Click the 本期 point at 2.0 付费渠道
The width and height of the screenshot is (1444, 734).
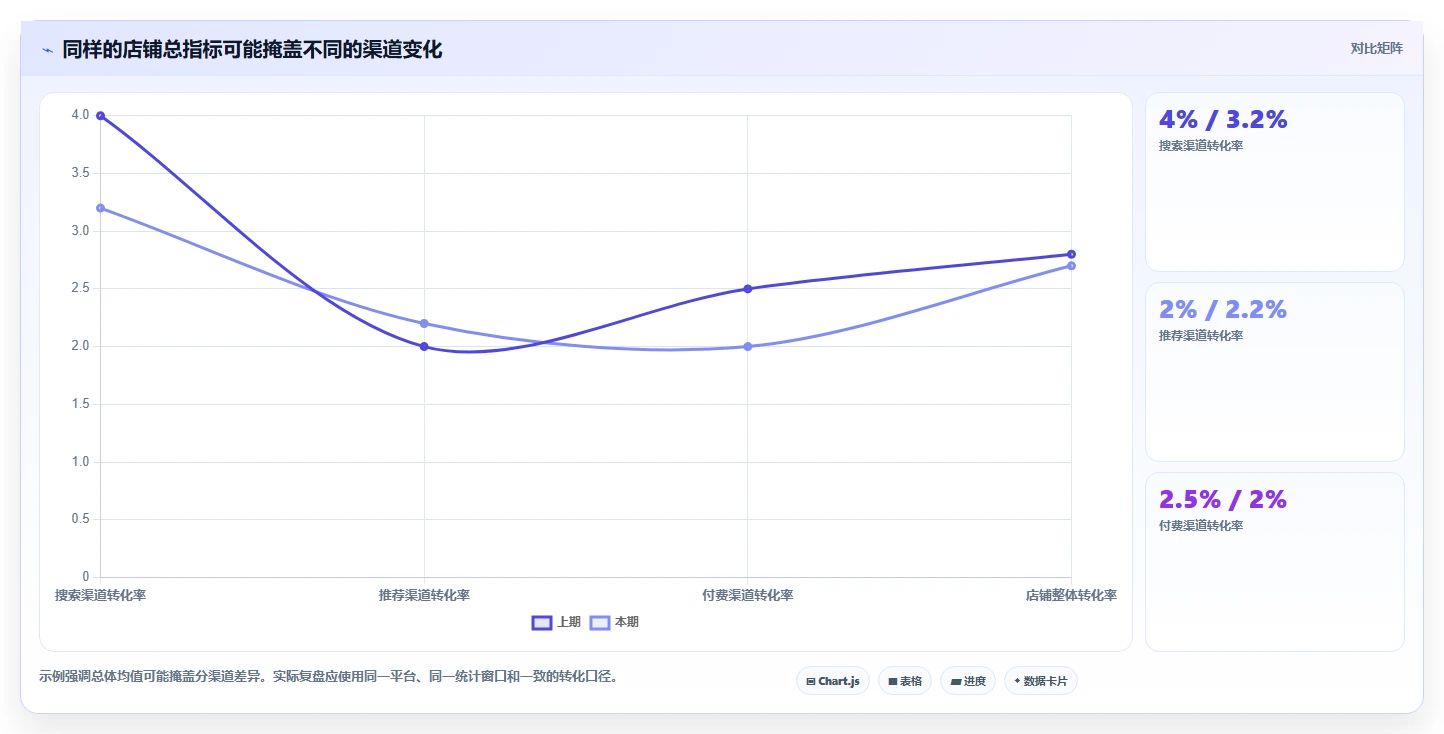point(748,347)
